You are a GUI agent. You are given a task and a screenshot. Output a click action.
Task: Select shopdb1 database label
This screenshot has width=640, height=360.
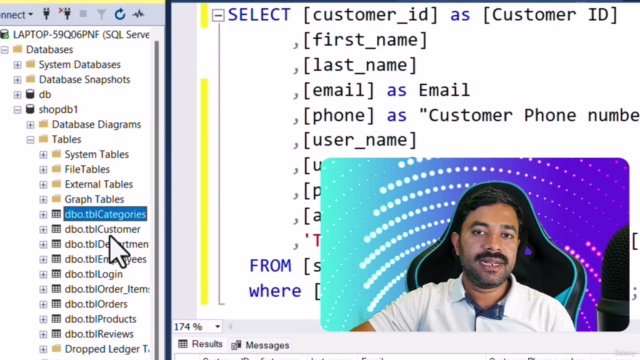pyautogui.click(x=58, y=109)
